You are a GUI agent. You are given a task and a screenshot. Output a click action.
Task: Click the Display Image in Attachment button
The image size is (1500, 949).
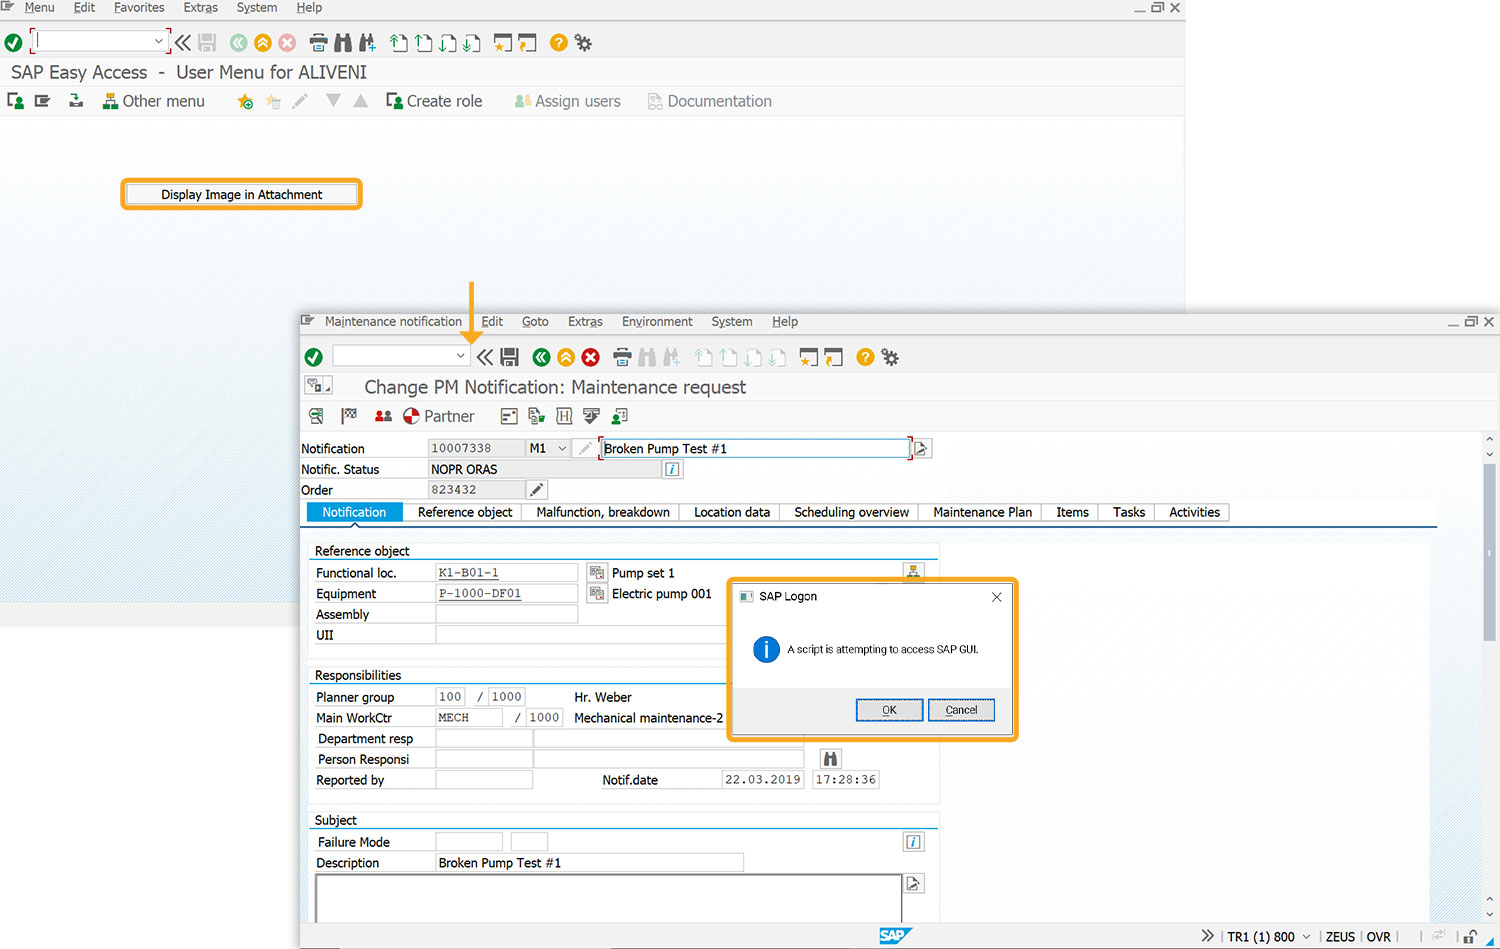click(241, 194)
